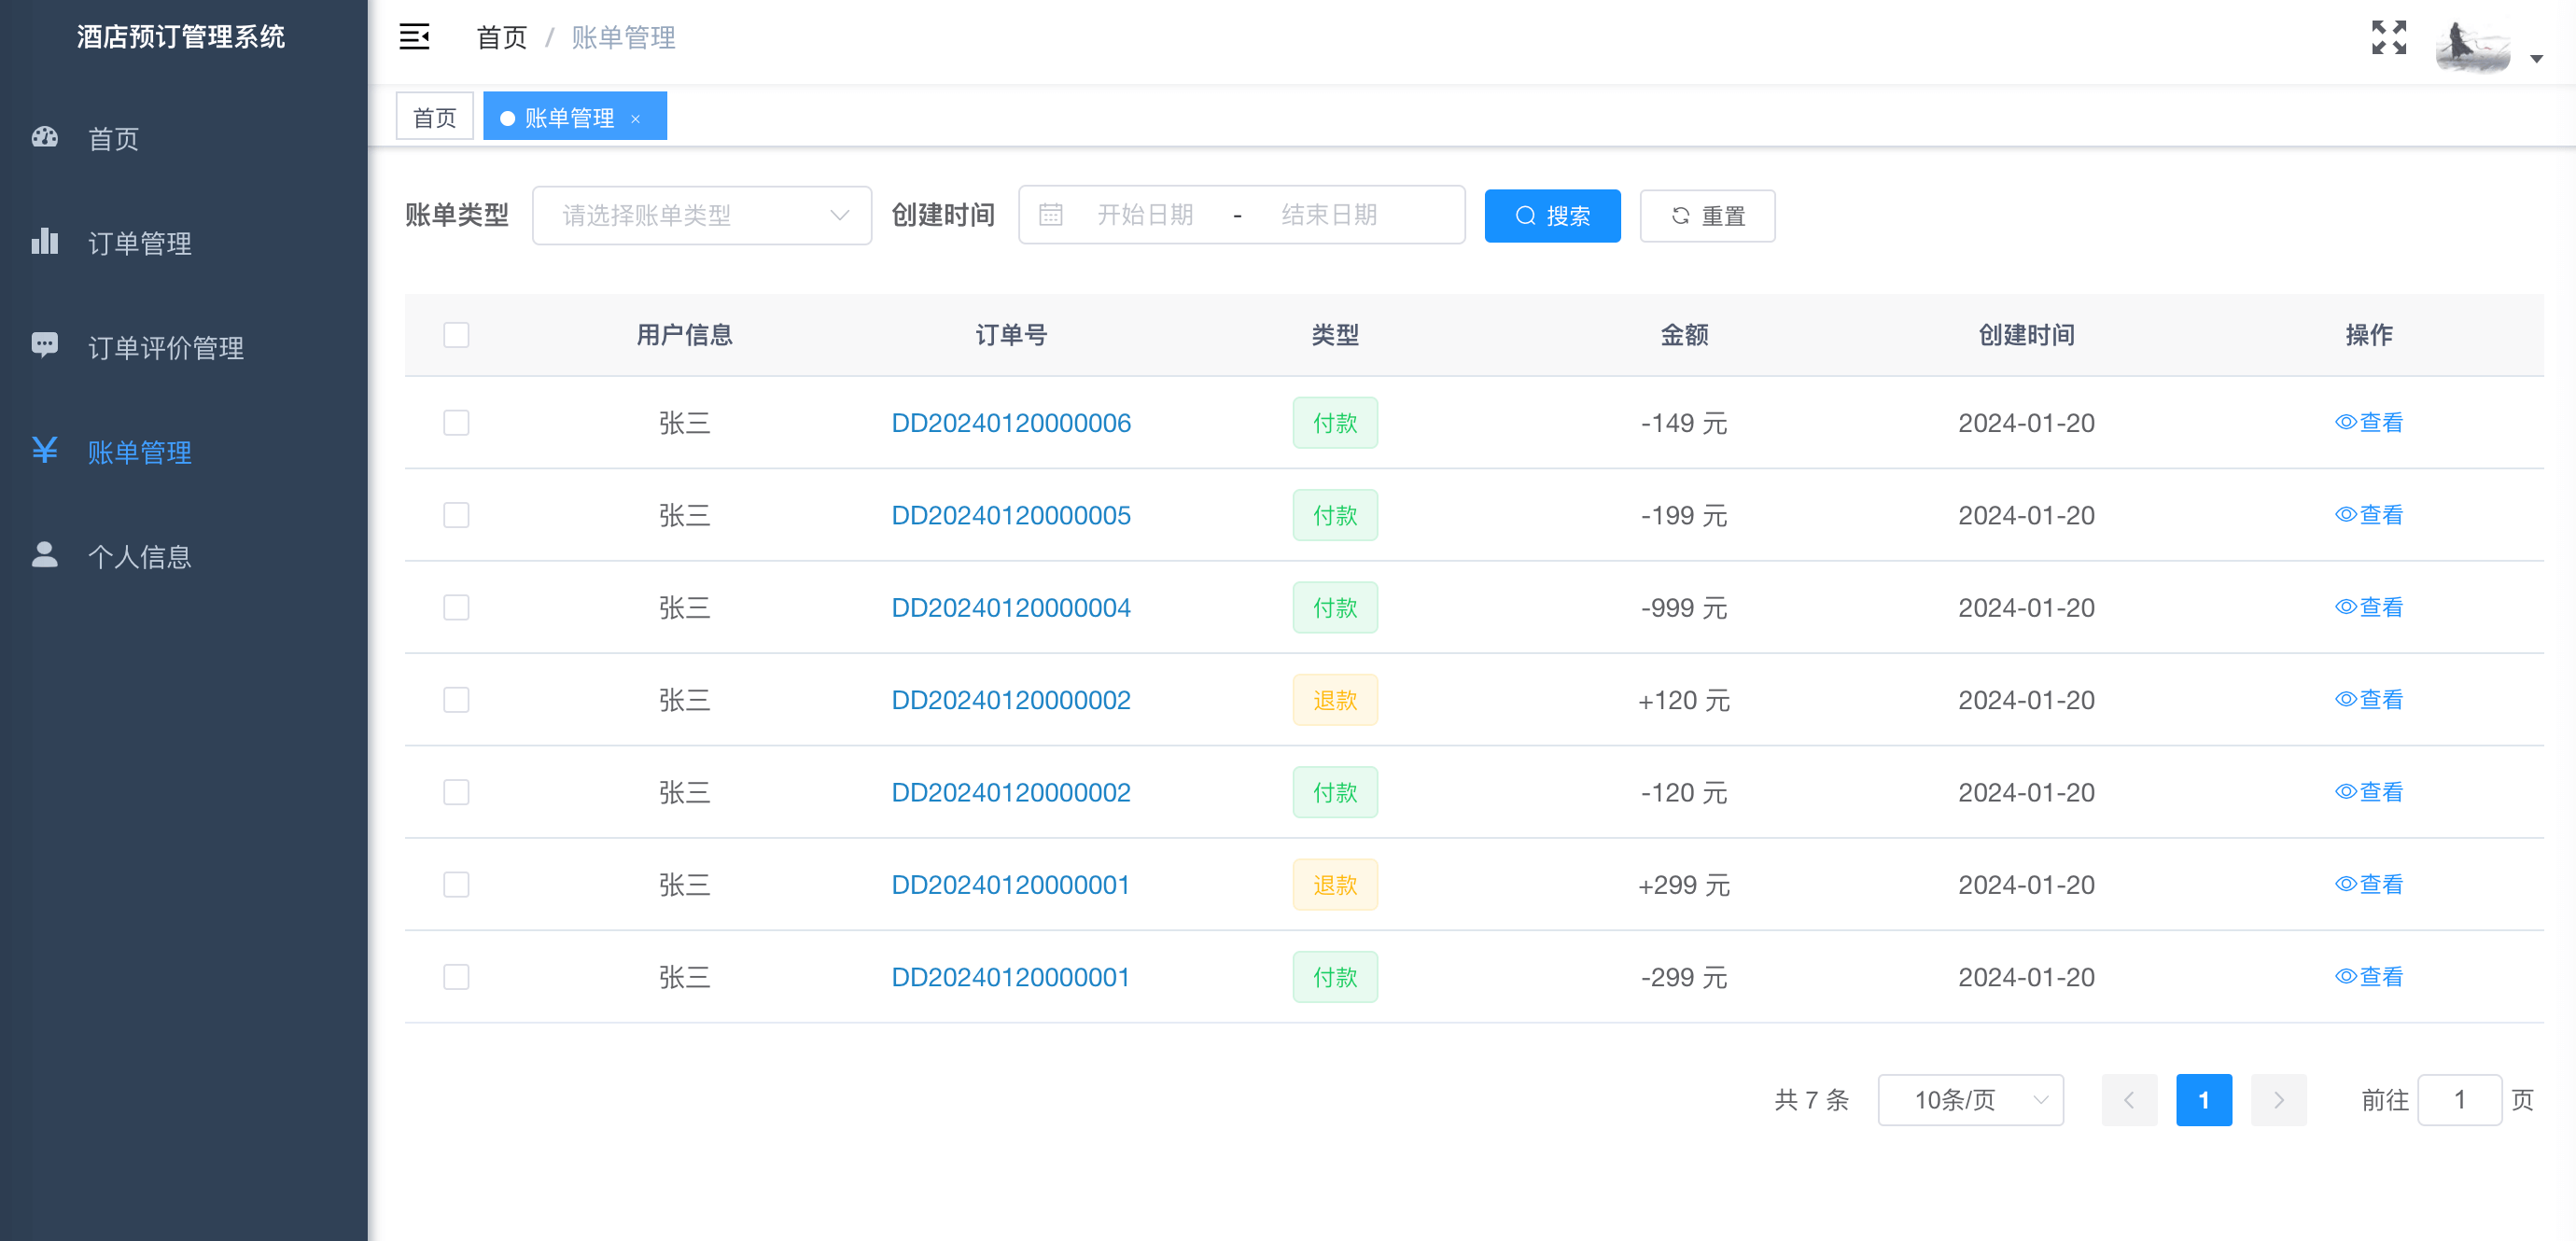Click the 订单评价管理 comment bubble icon
The image size is (2576, 1241).
click(45, 346)
